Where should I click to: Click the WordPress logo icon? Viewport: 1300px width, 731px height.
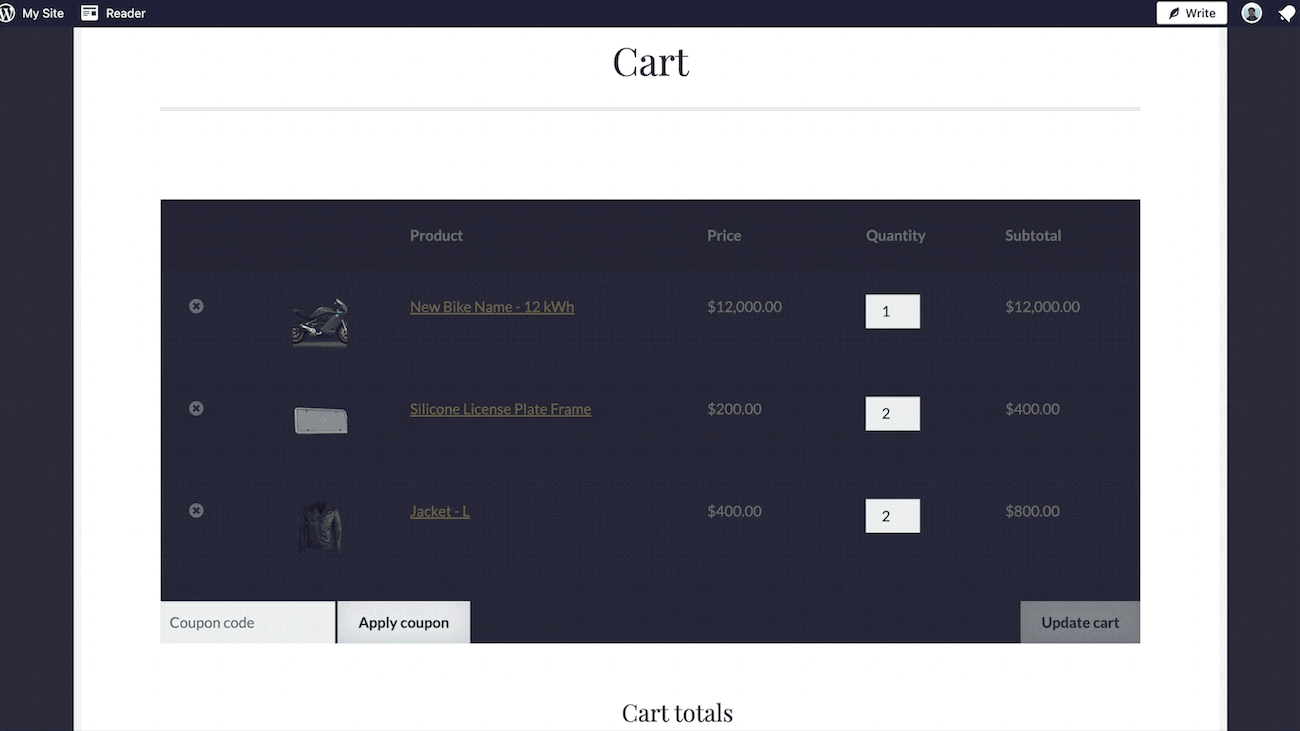tap(8, 13)
